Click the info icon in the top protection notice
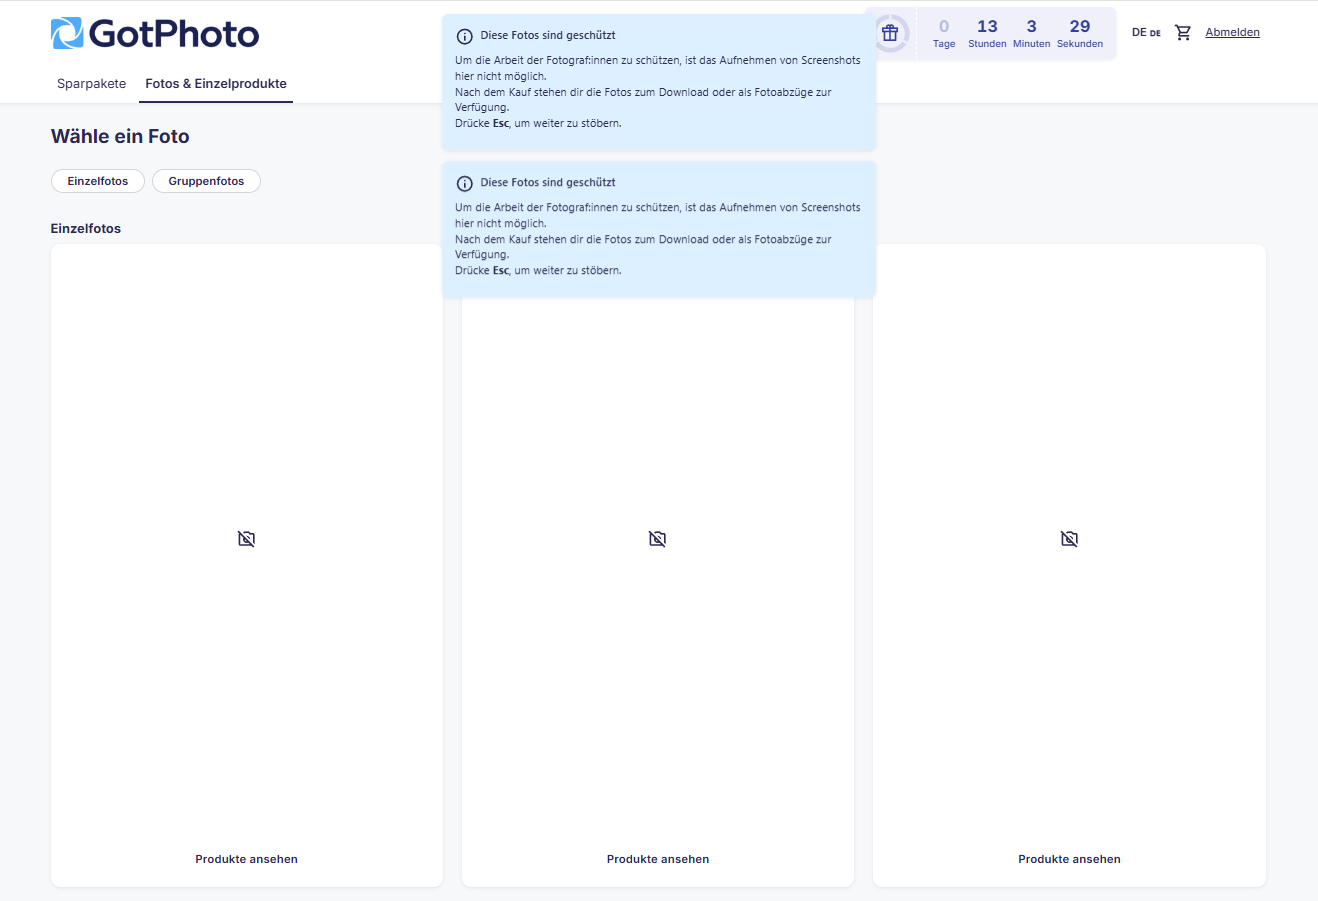1318x901 pixels. click(x=463, y=35)
